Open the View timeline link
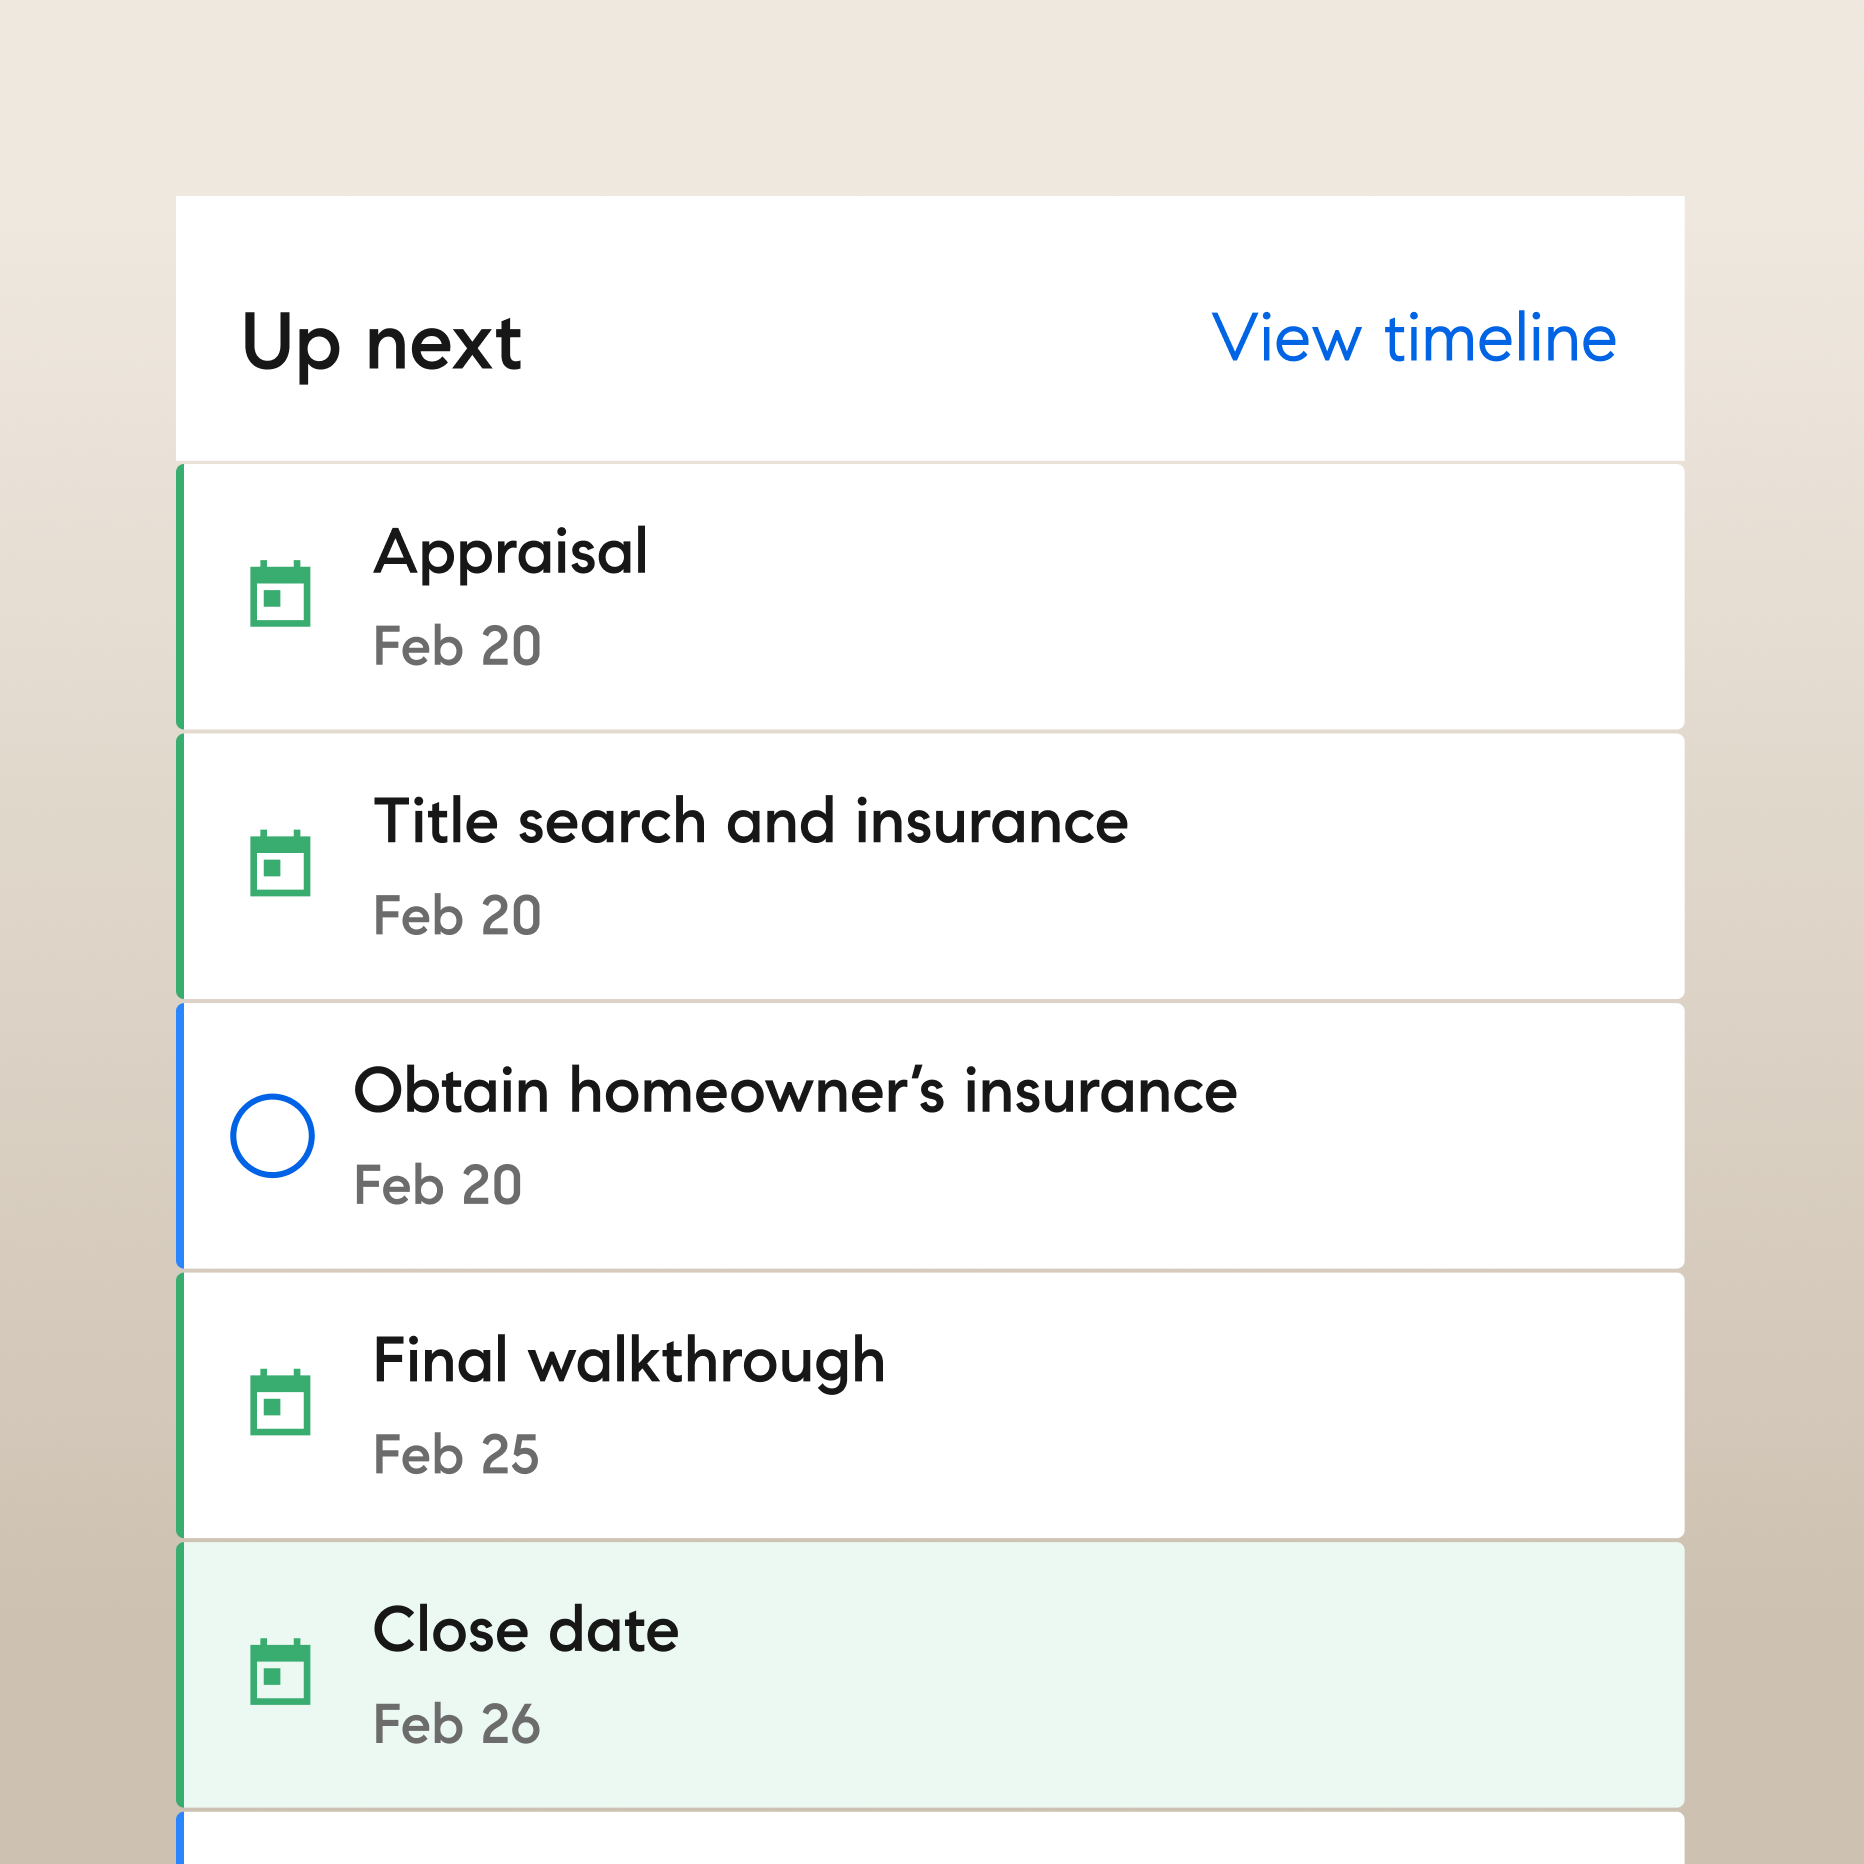 click(1413, 338)
